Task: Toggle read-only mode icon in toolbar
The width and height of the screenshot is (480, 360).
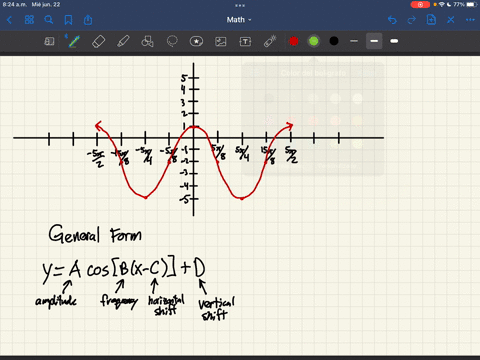Action: pyautogui.click(x=49, y=41)
